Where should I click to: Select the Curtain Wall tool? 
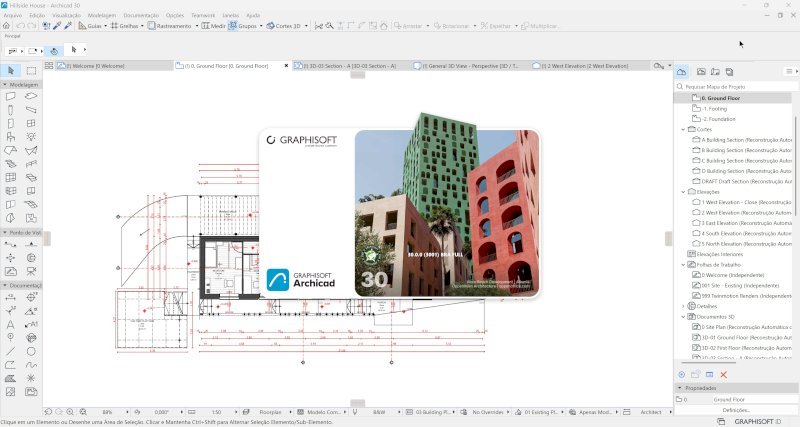[x=10, y=178]
